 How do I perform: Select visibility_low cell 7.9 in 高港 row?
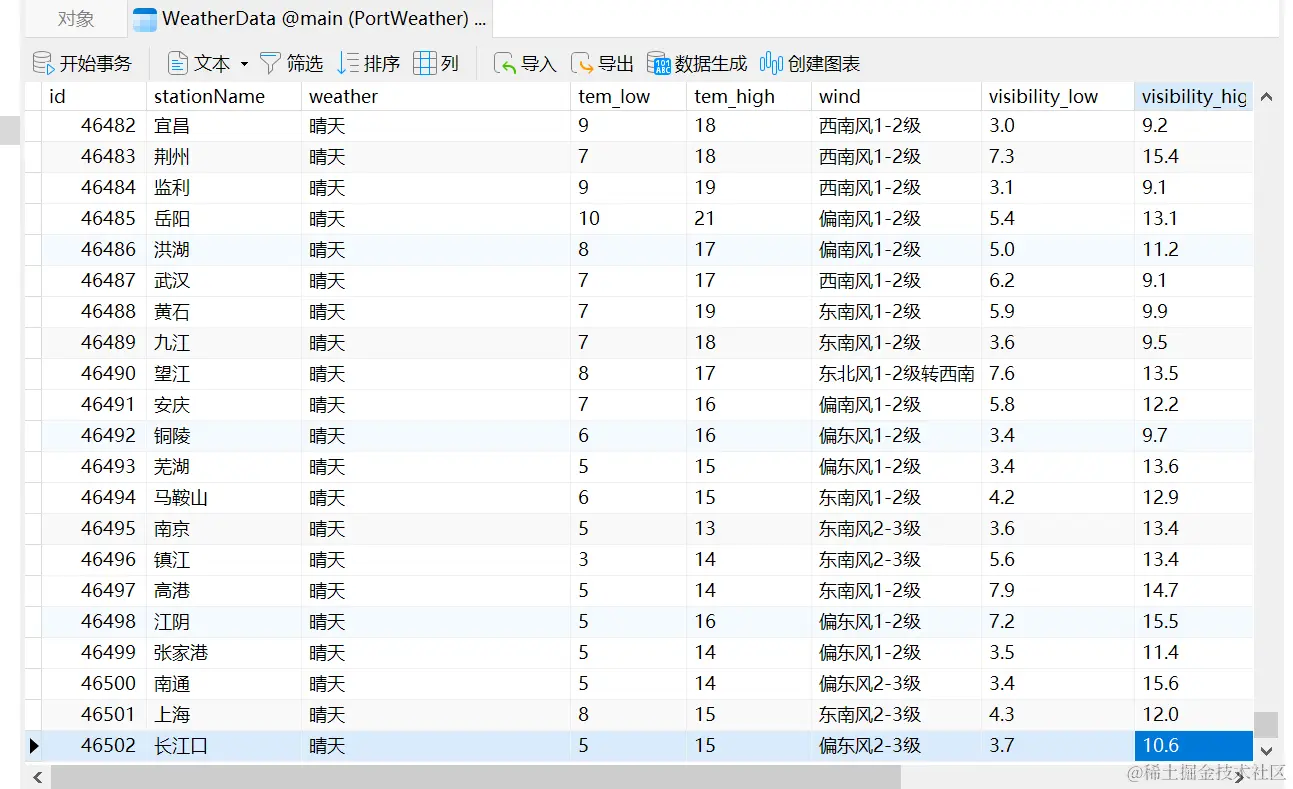pos(1058,590)
